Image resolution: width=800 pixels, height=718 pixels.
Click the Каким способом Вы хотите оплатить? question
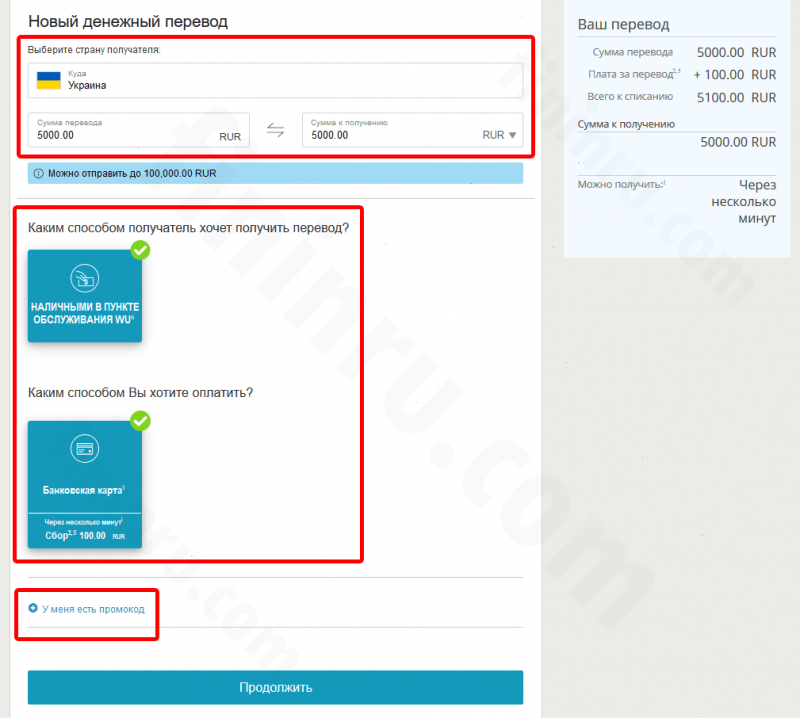[140, 393]
